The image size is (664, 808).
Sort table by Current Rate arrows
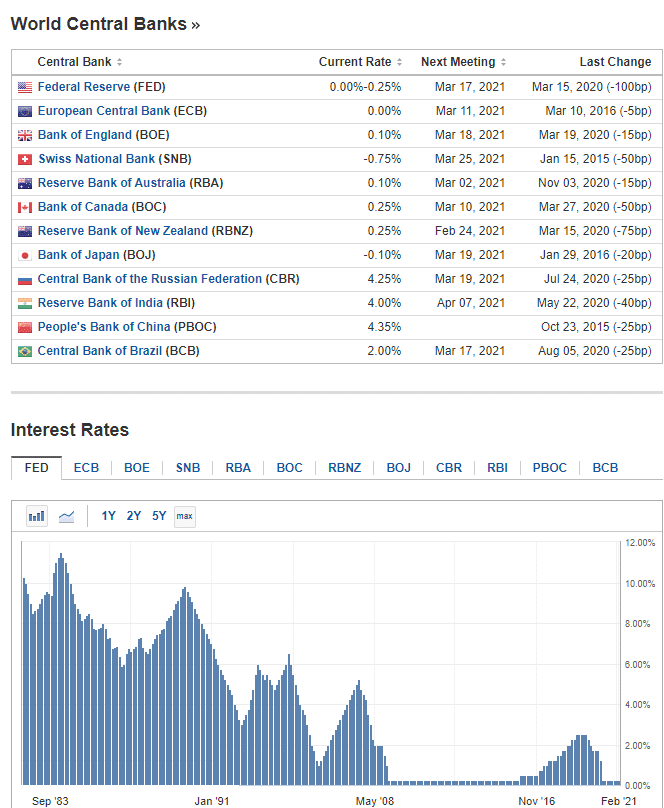[x=399, y=62]
